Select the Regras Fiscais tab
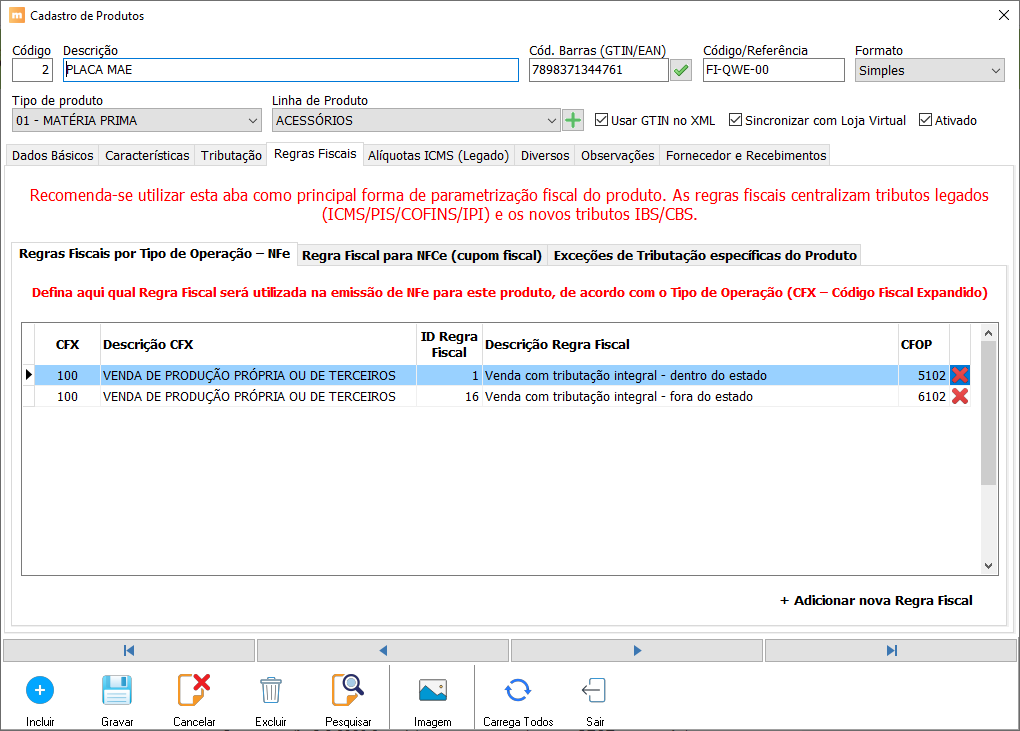This screenshot has width=1020, height=731. (315, 154)
